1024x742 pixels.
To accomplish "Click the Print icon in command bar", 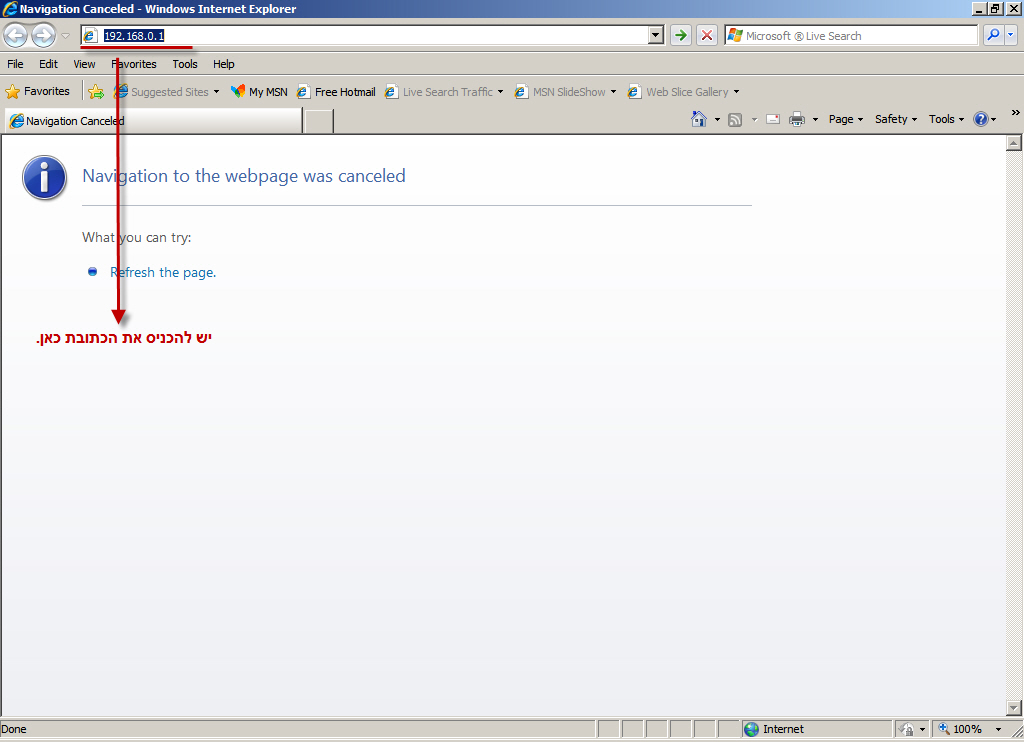I will pyautogui.click(x=797, y=119).
